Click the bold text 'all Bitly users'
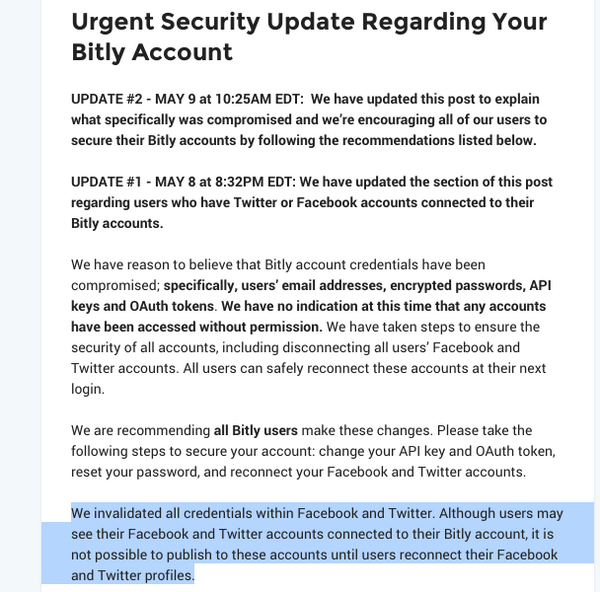 click(256, 431)
